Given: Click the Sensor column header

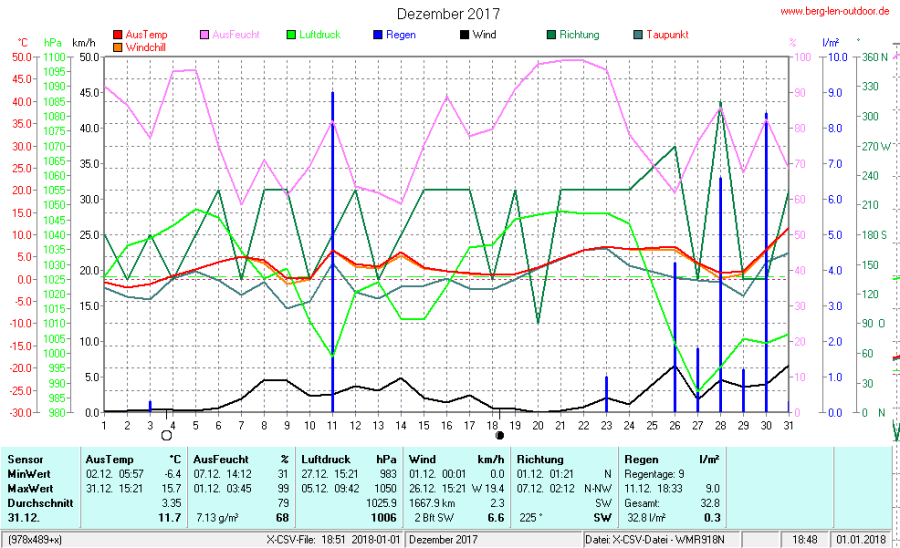Looking at the screenshot, I should (x=25, y=458).
